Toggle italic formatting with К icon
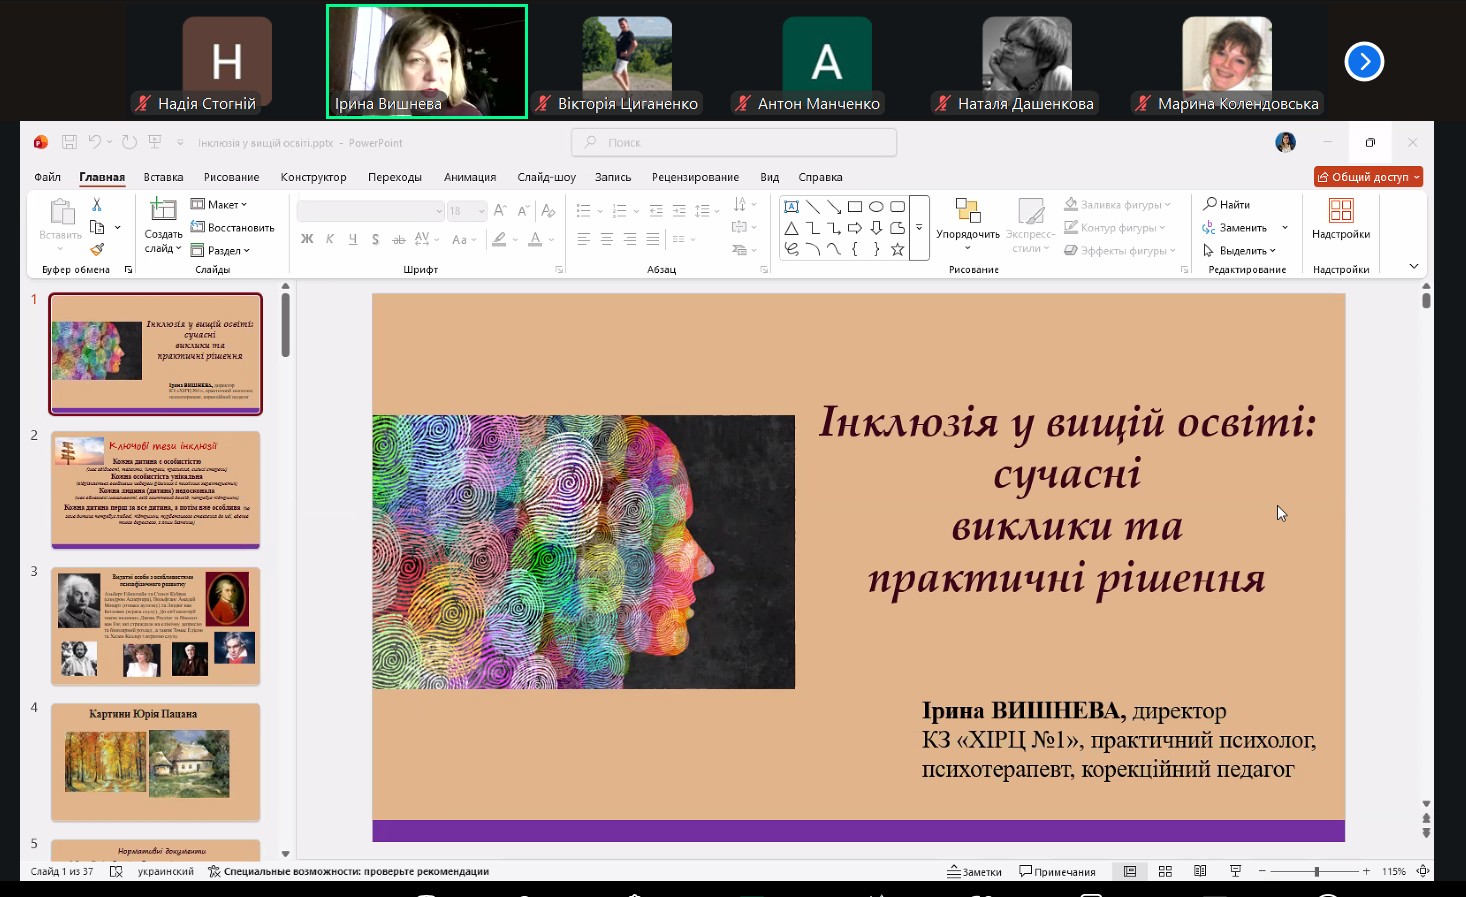 (330, 239)
